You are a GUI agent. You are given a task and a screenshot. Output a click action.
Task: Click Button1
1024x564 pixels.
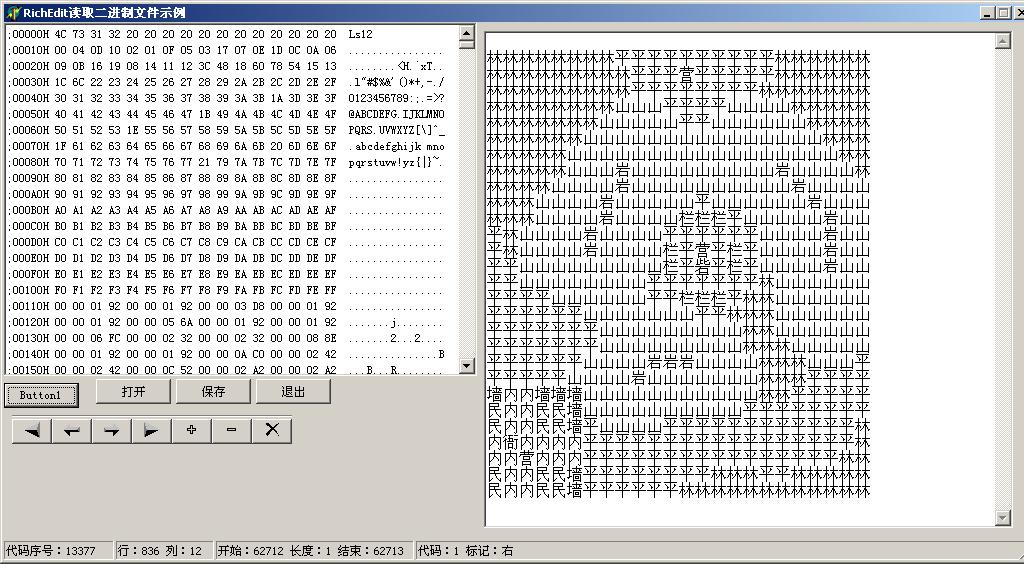[x=40, y=395]
